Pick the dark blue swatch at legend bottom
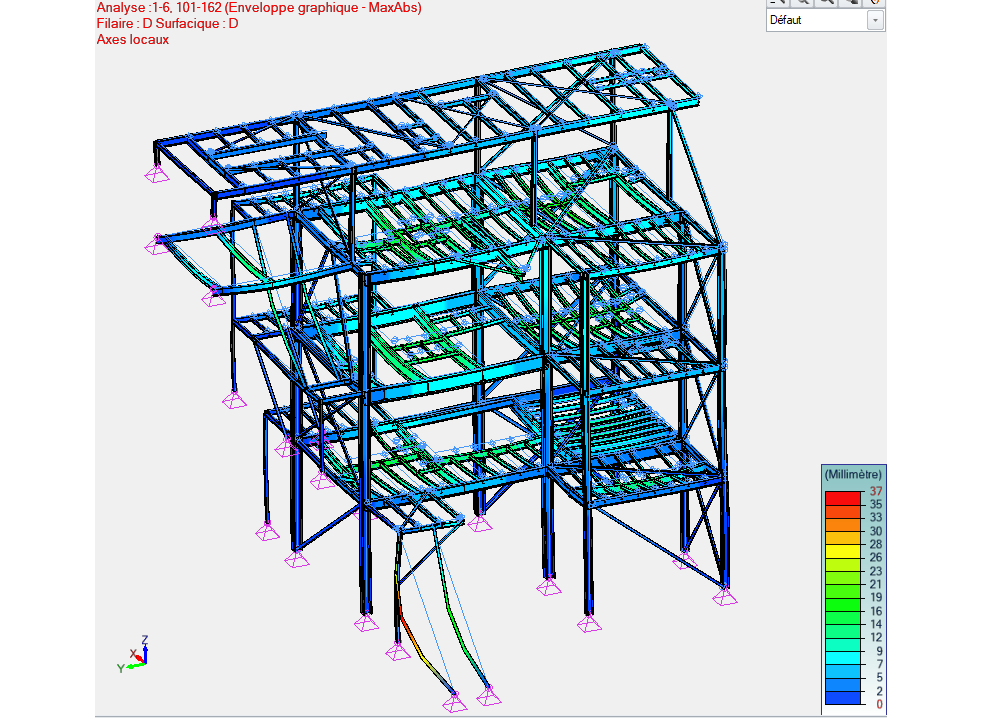 tap(841, 697)
